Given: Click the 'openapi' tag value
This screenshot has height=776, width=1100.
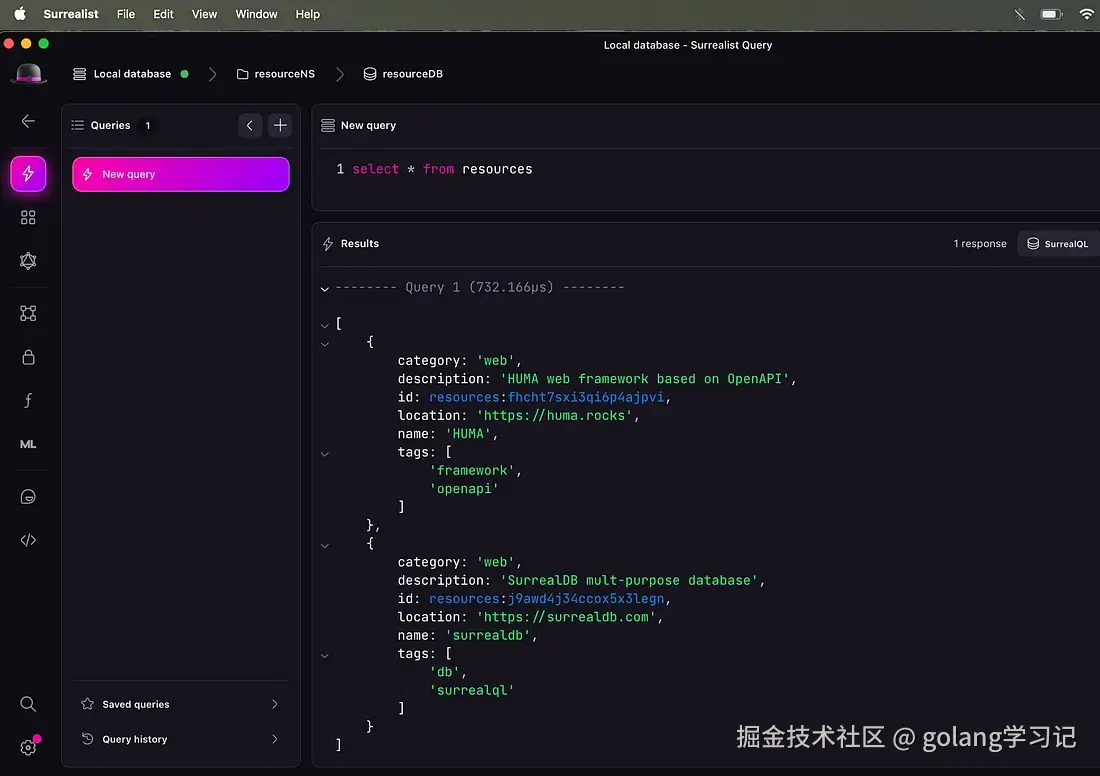Looking at the screenshot, I should point(464,488).
